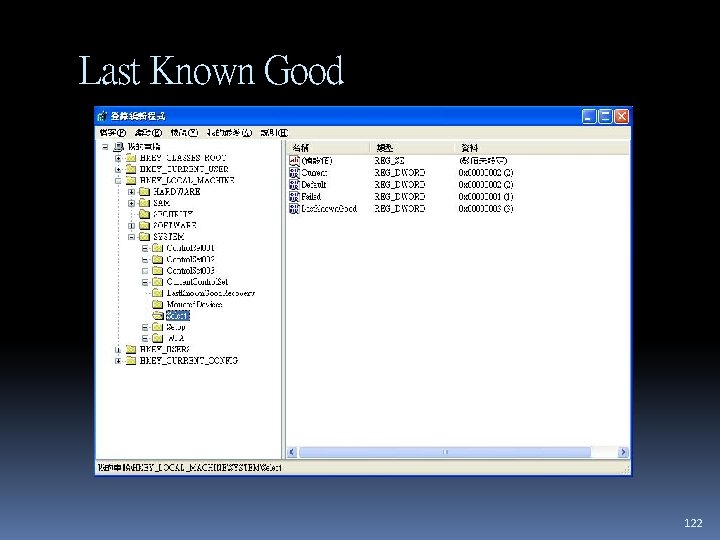Open the 我的最愛(A) Favorites menu
Image resolution: width=720 pixels, height=540 pixels.
pos(229,133)
